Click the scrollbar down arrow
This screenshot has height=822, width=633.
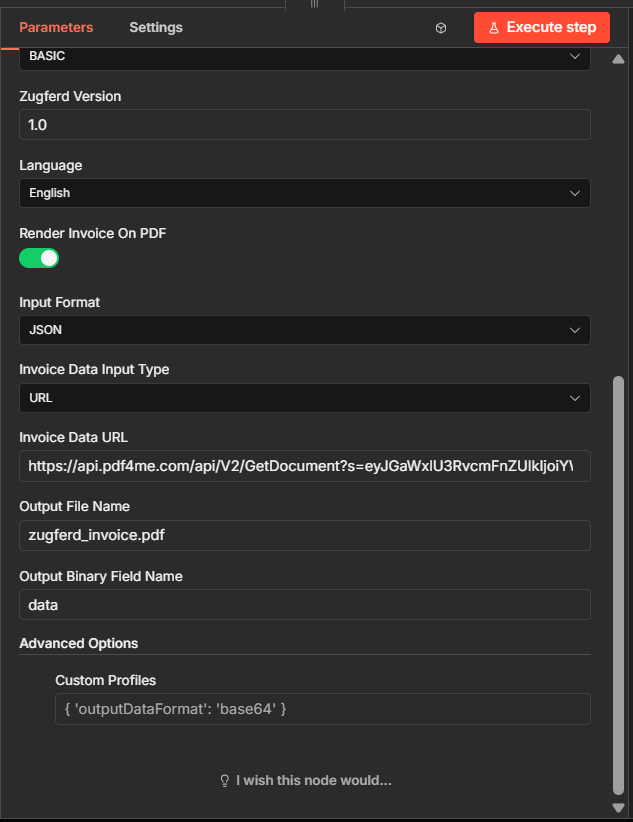tap(617, 807)
